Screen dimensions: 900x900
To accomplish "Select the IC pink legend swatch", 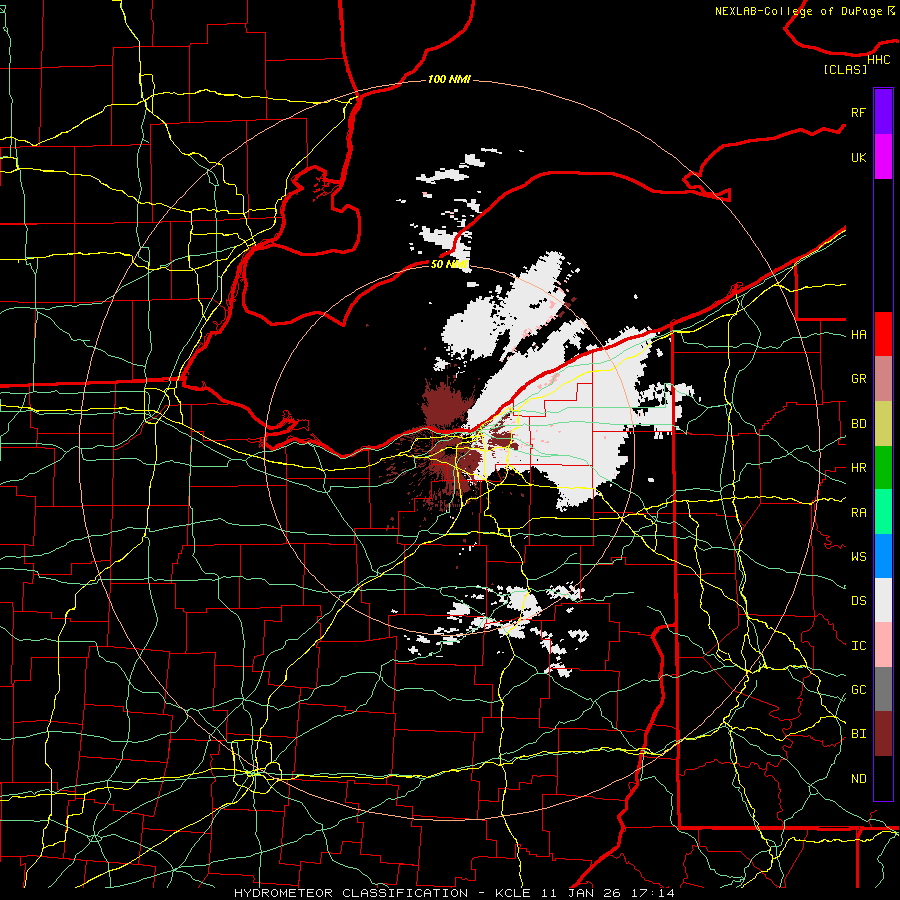I will 883,645.
